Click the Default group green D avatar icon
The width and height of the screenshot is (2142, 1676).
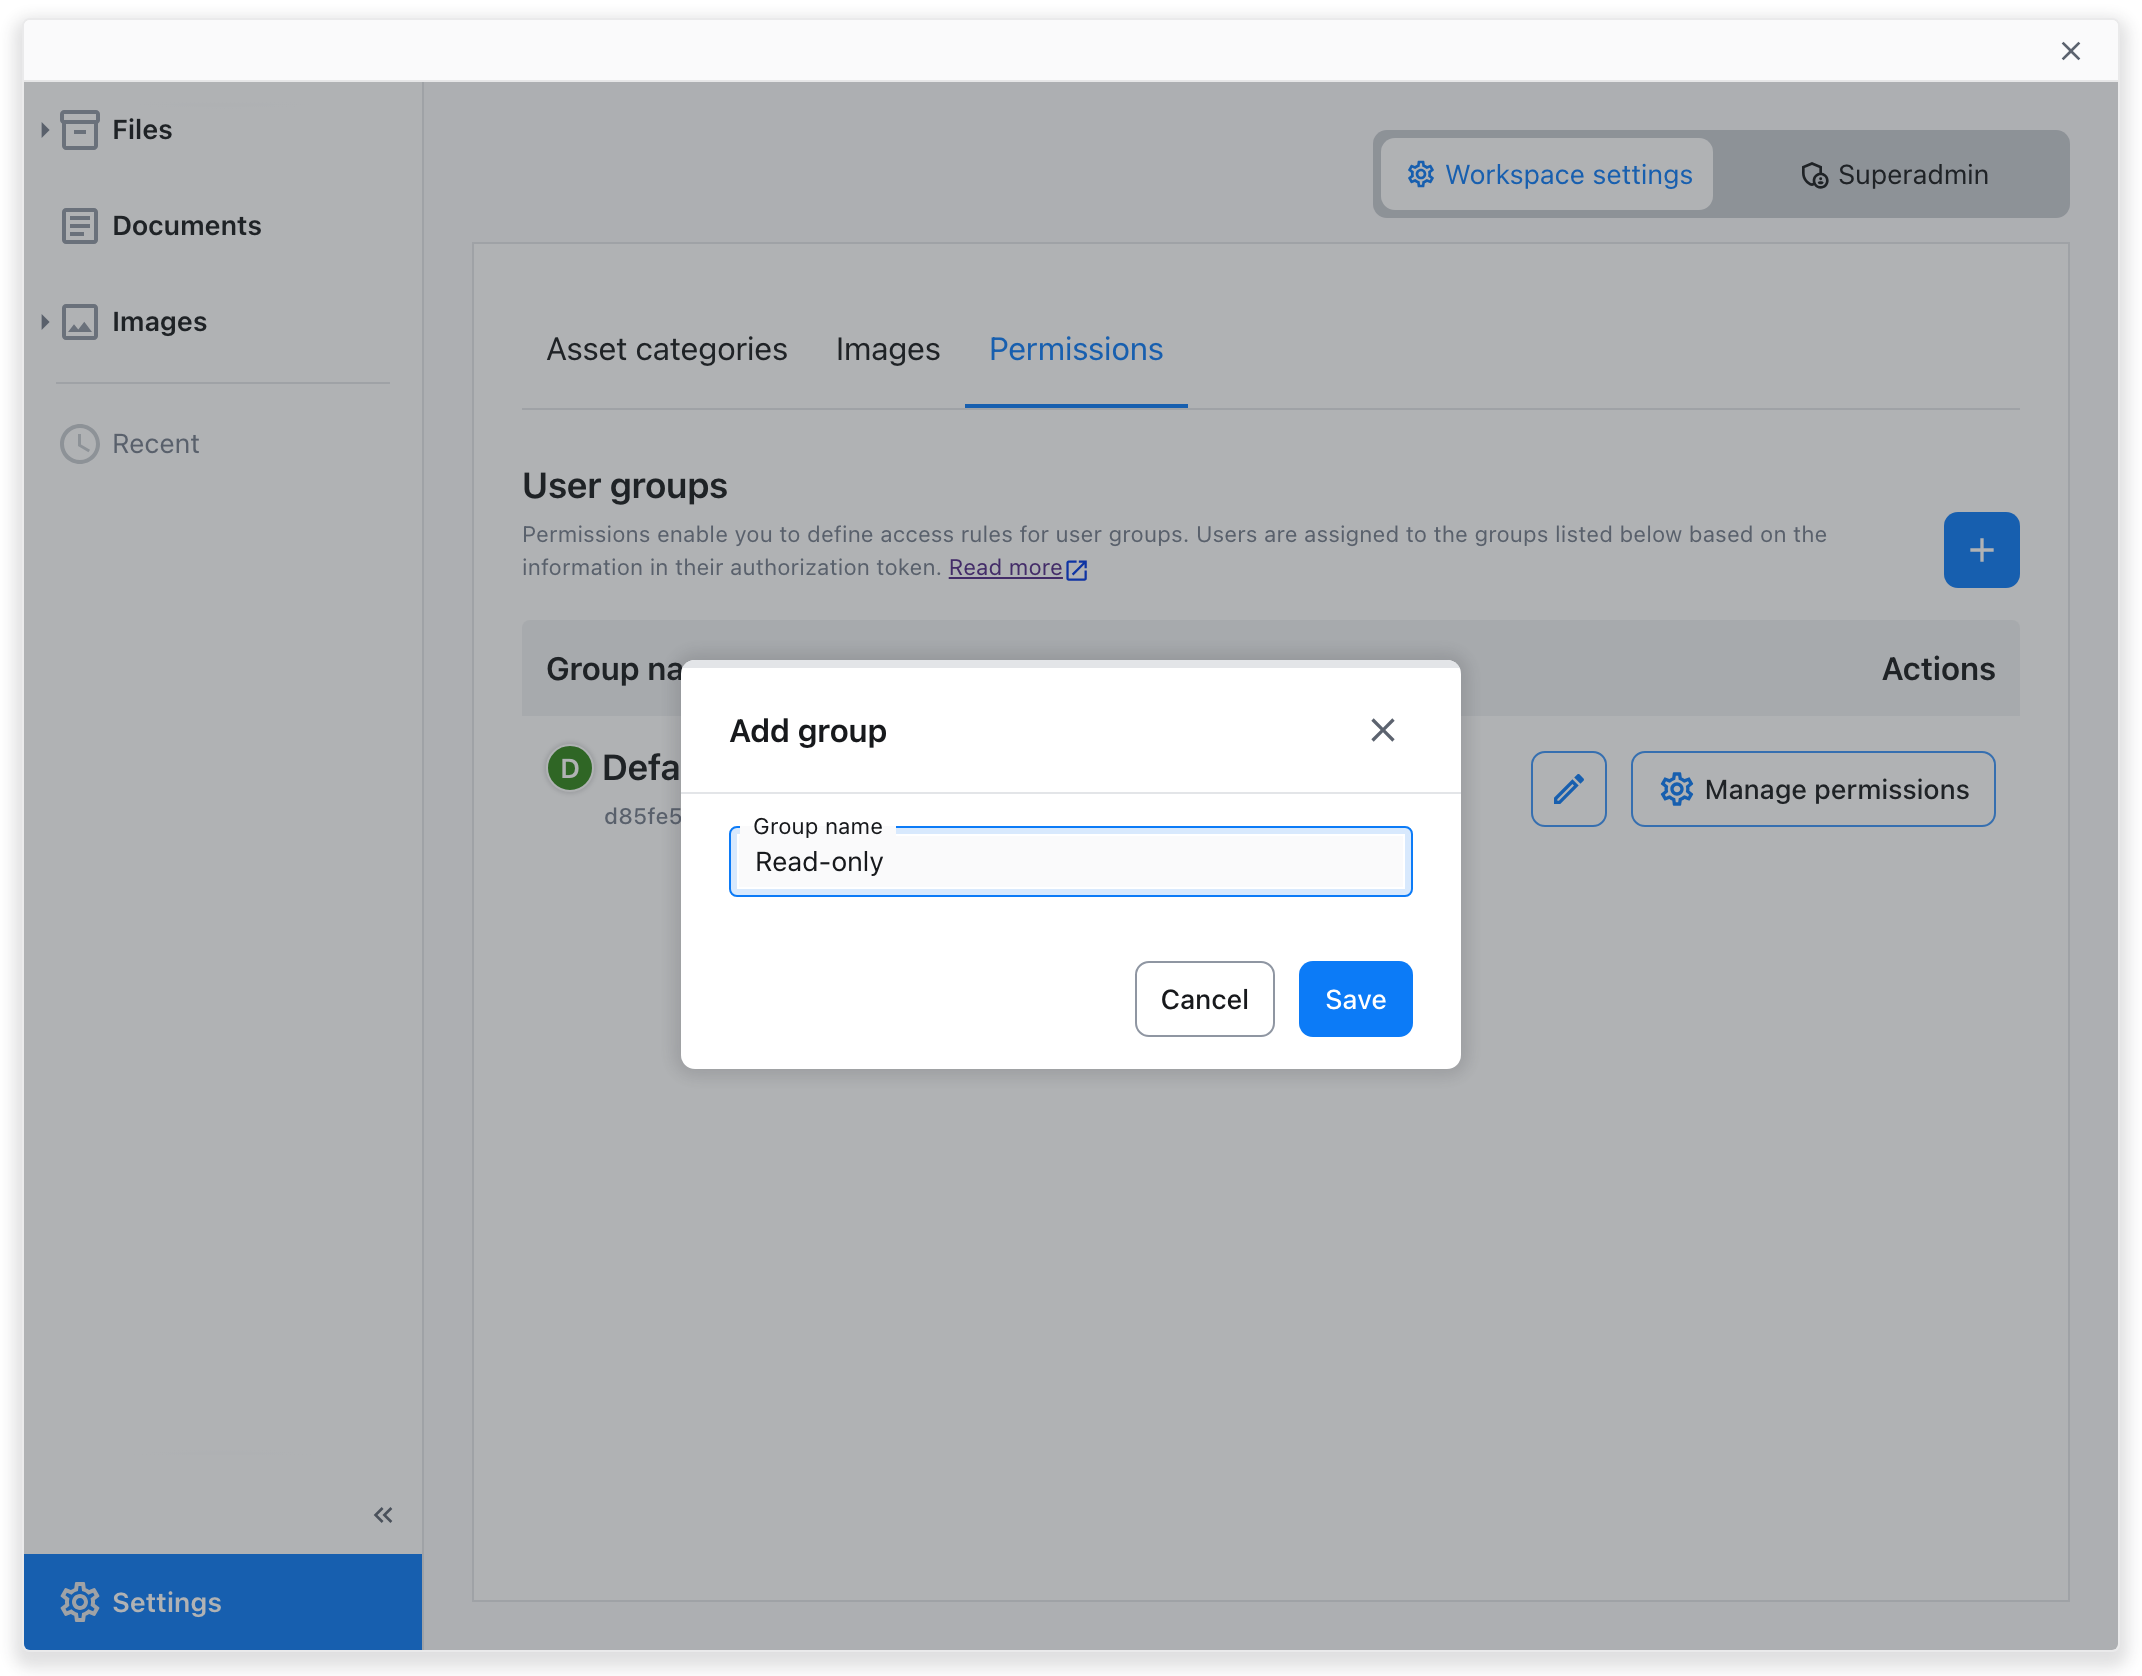click(x=569, y=767)
